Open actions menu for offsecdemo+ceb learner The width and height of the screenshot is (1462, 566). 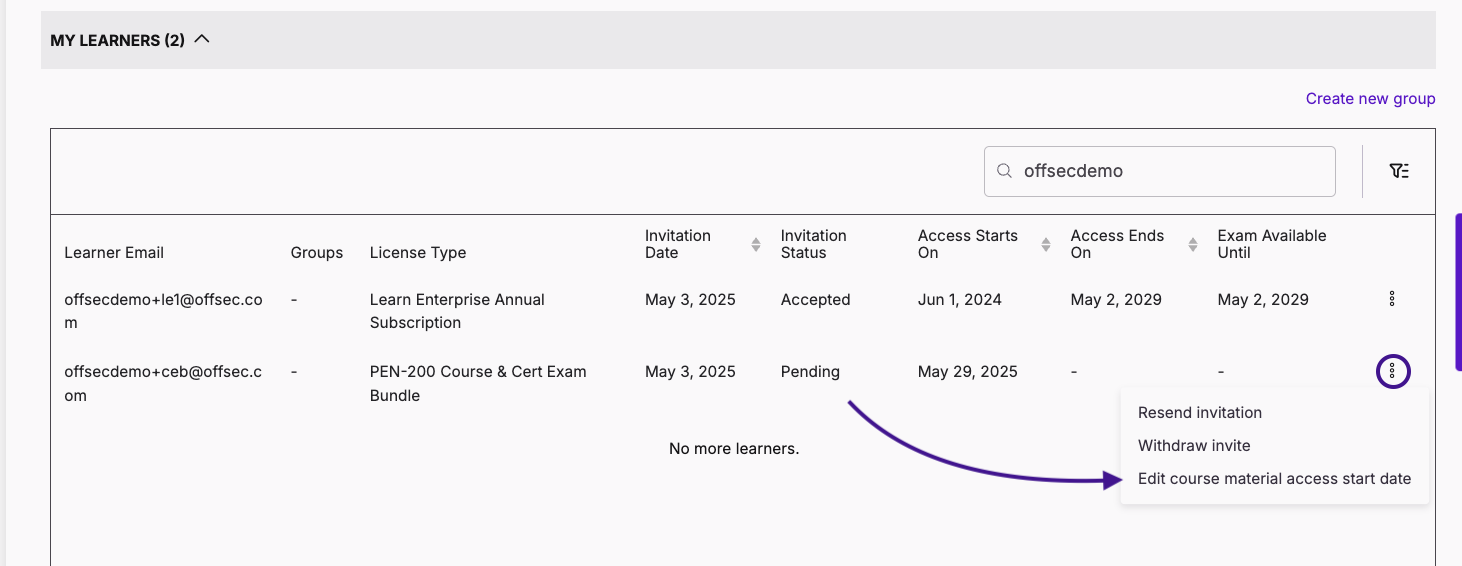click(x=1392, y=372)
